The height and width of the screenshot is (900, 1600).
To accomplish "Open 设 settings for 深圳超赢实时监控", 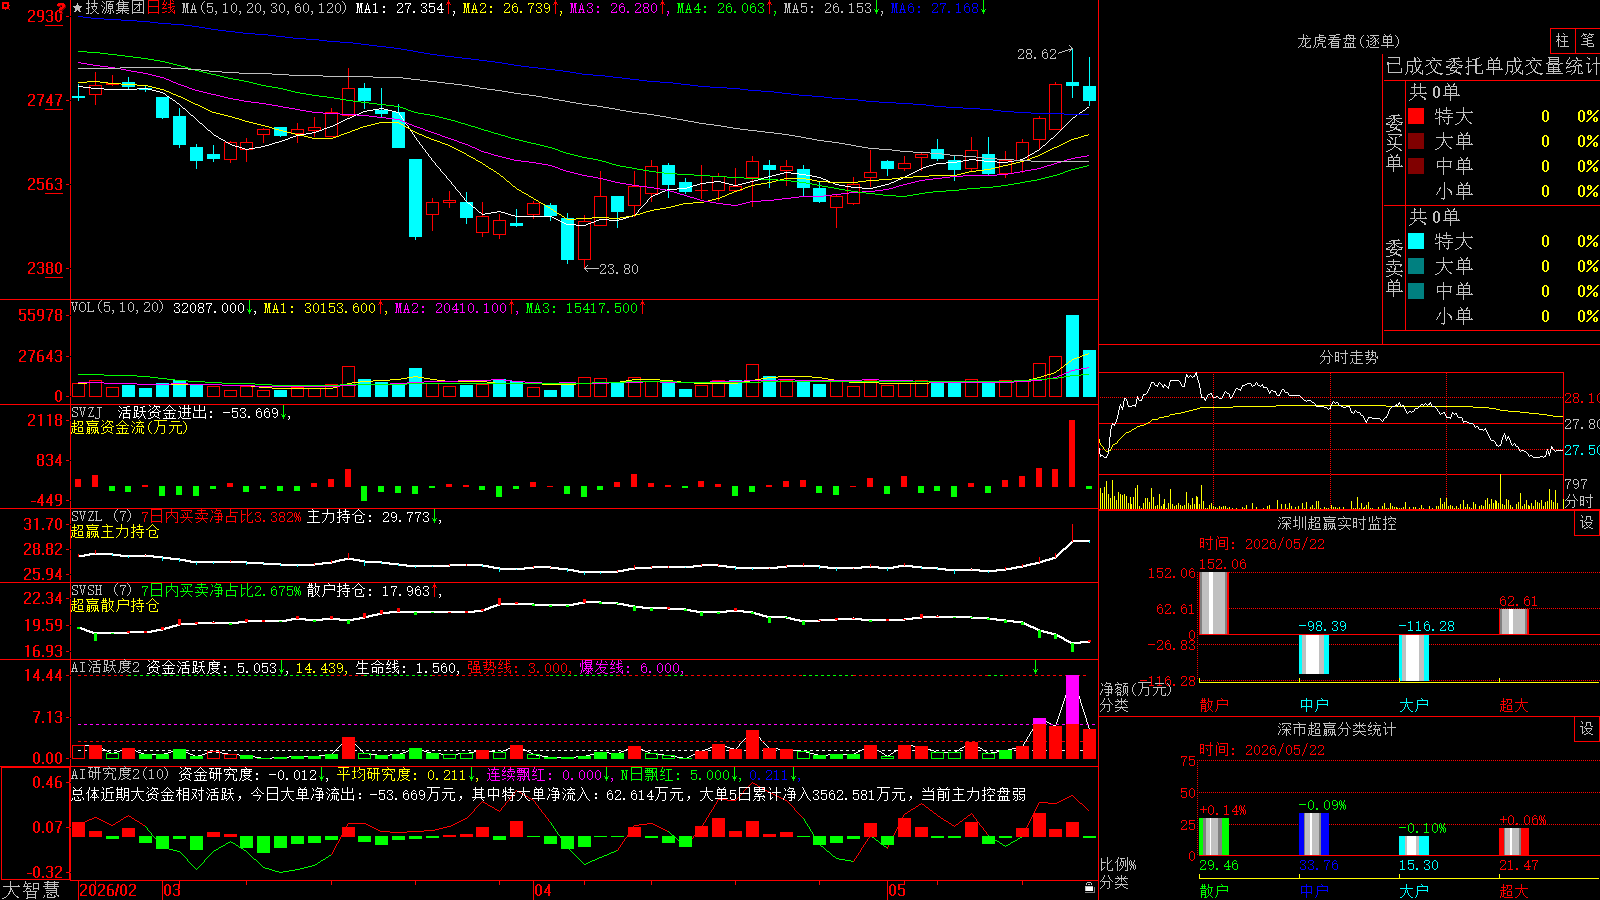I will (x=1587, y=523).
